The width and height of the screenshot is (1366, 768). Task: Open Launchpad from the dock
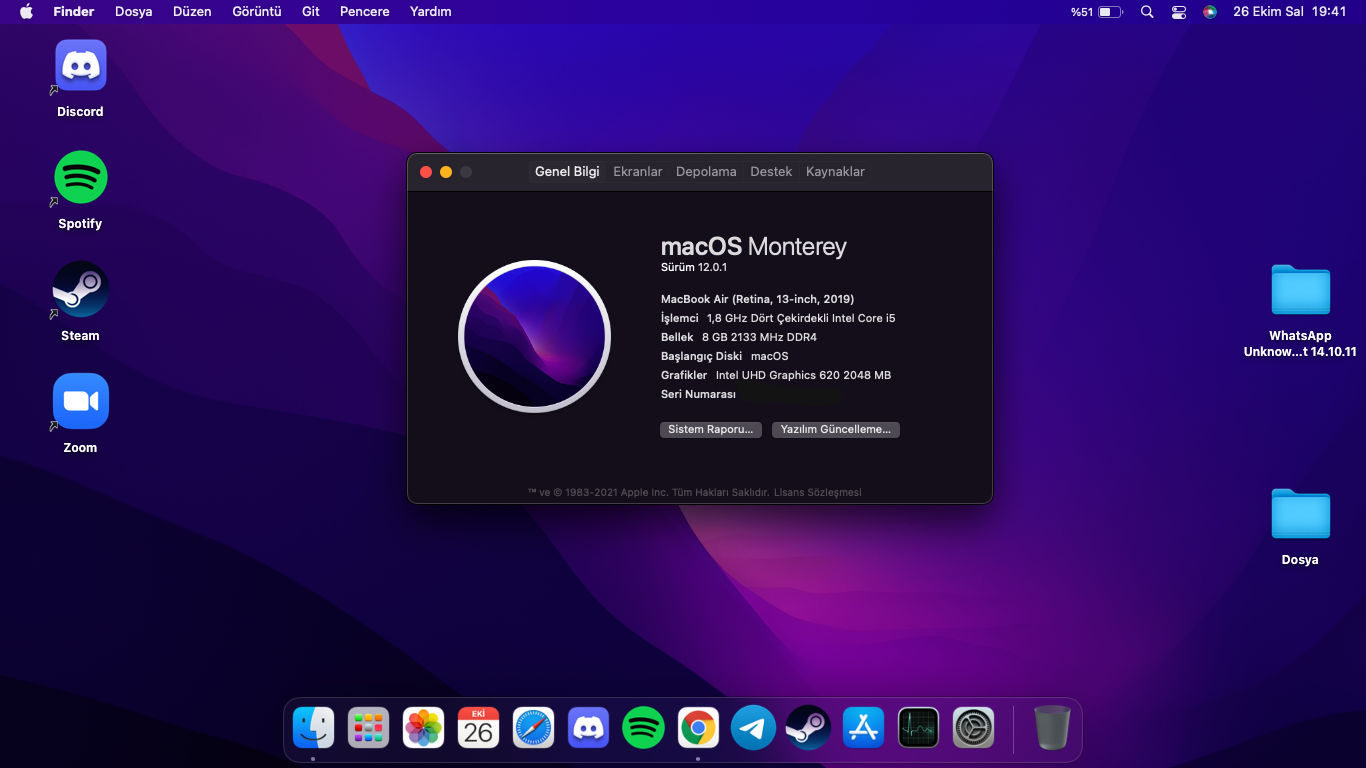[368, 728]
